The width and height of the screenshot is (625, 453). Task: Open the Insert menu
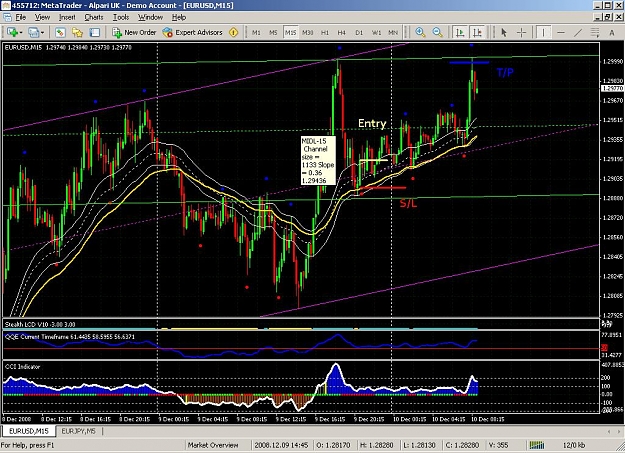pos(67,17)
